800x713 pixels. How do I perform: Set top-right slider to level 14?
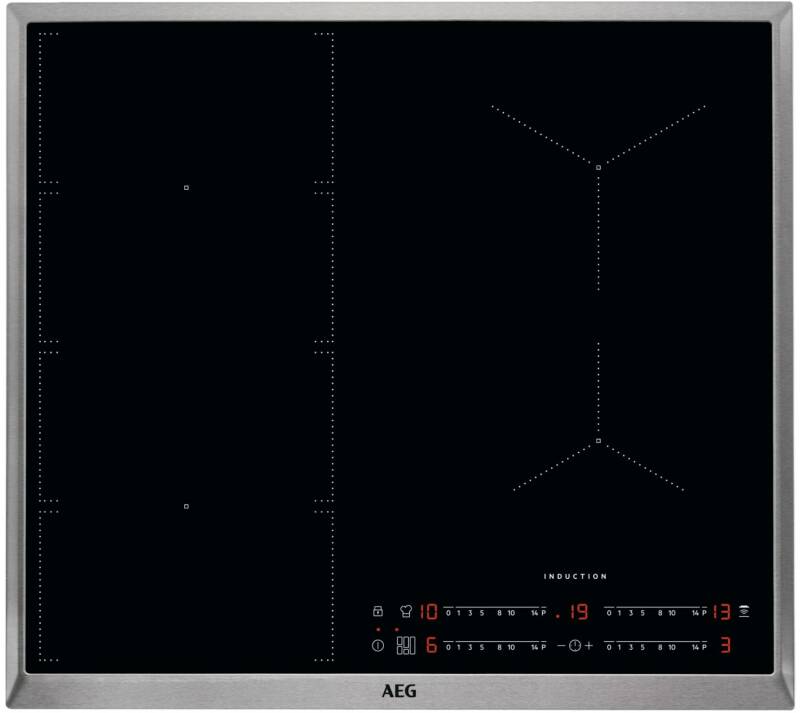point(693,611)
